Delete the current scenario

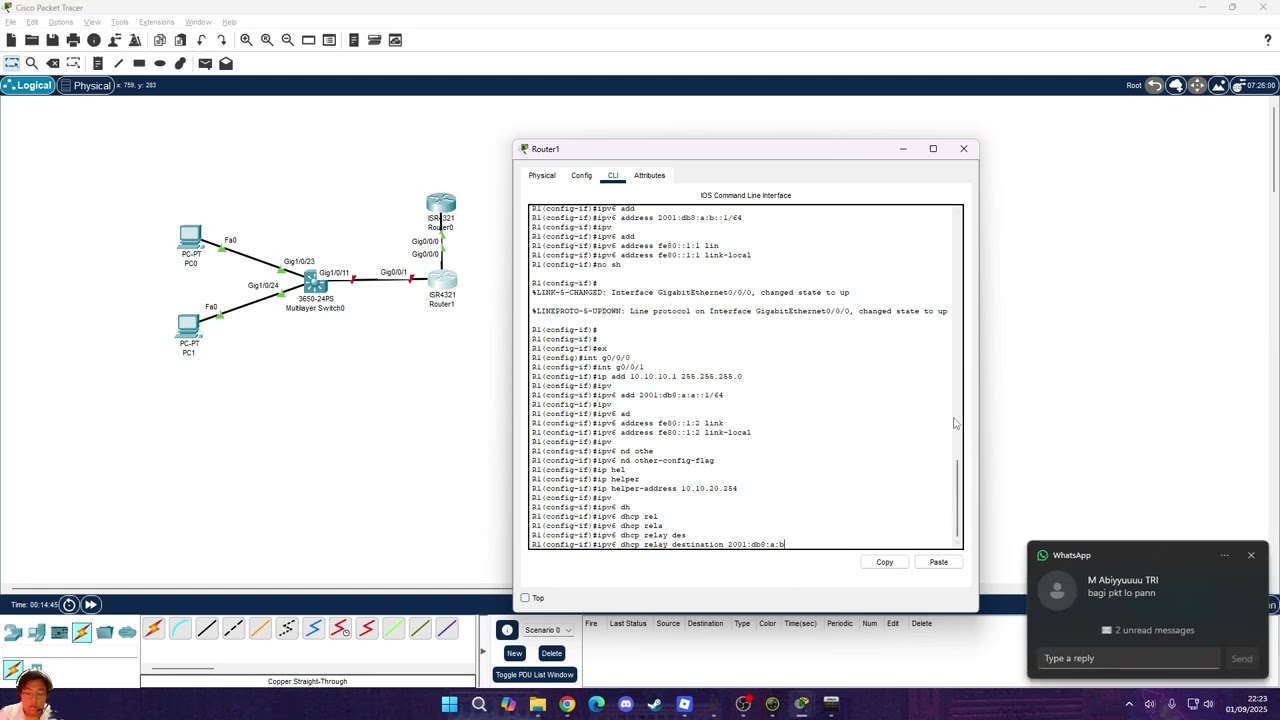pyautogui.click(x=551, y=653)
